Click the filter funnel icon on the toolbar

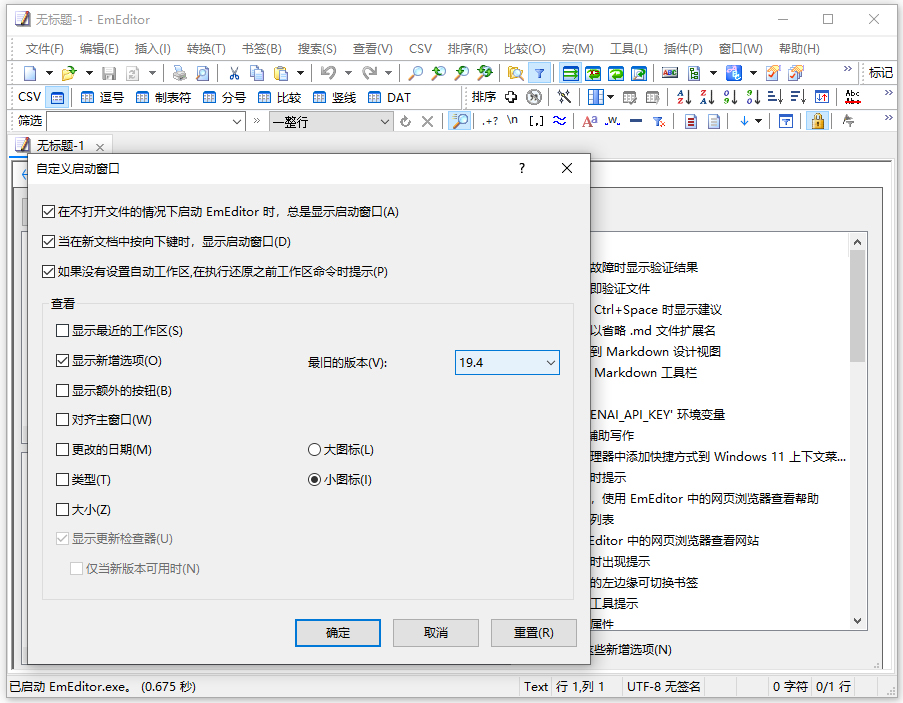(x=539, y=73)
